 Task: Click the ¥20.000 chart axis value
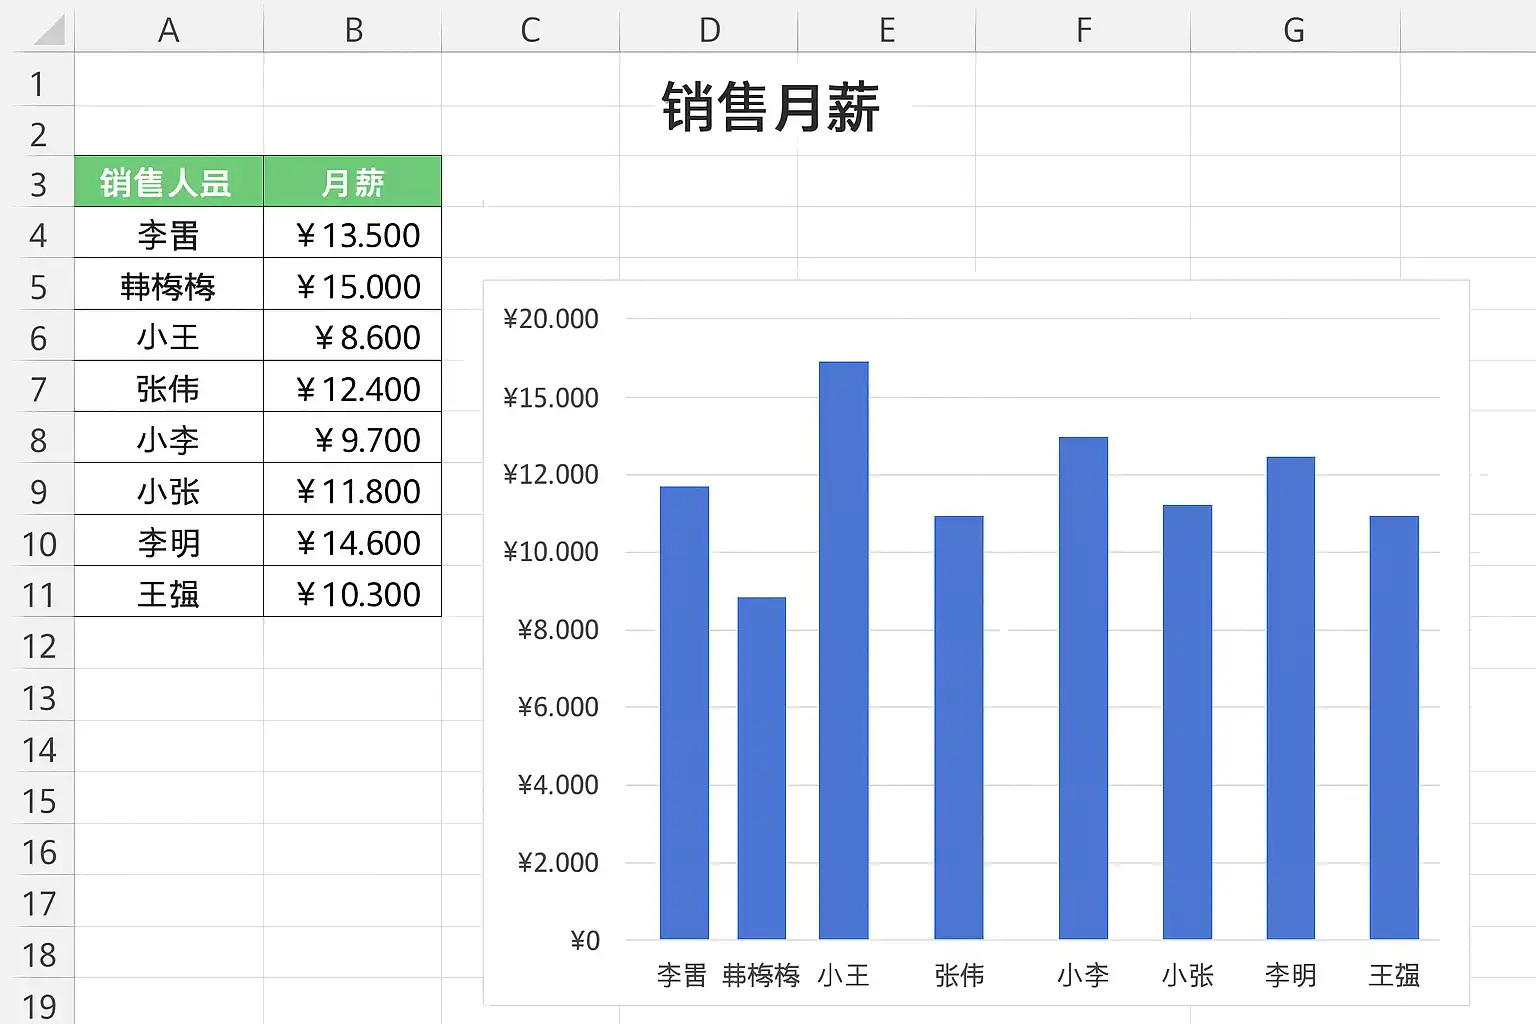pyautogui.click(x=551, y=319)
